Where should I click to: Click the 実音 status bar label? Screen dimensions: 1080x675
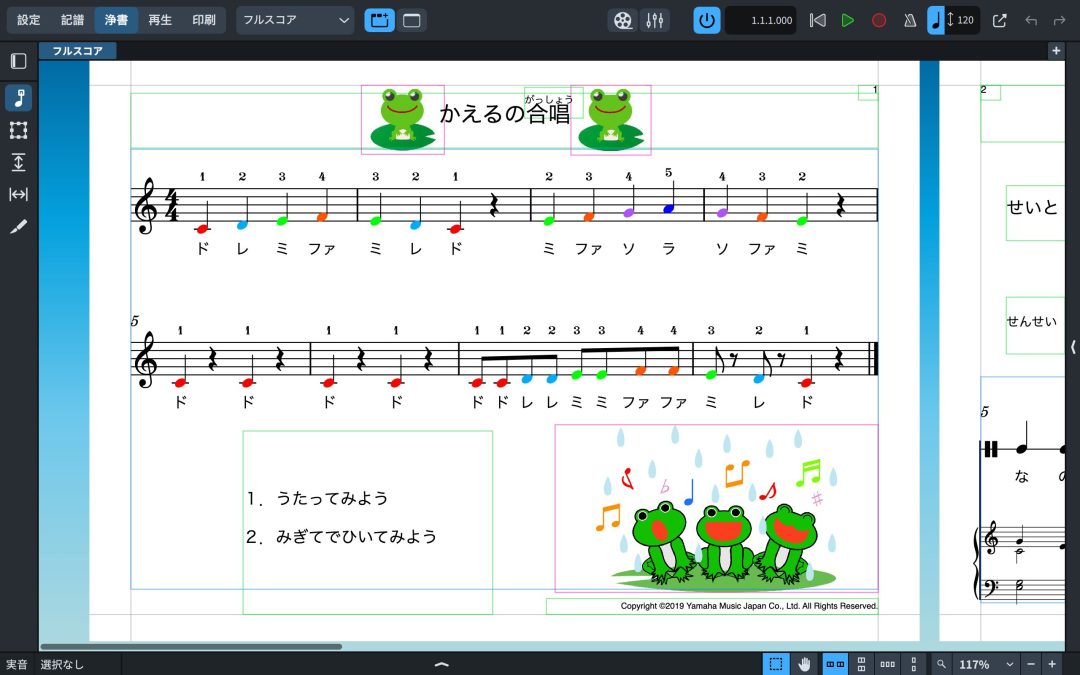point(17,665)
